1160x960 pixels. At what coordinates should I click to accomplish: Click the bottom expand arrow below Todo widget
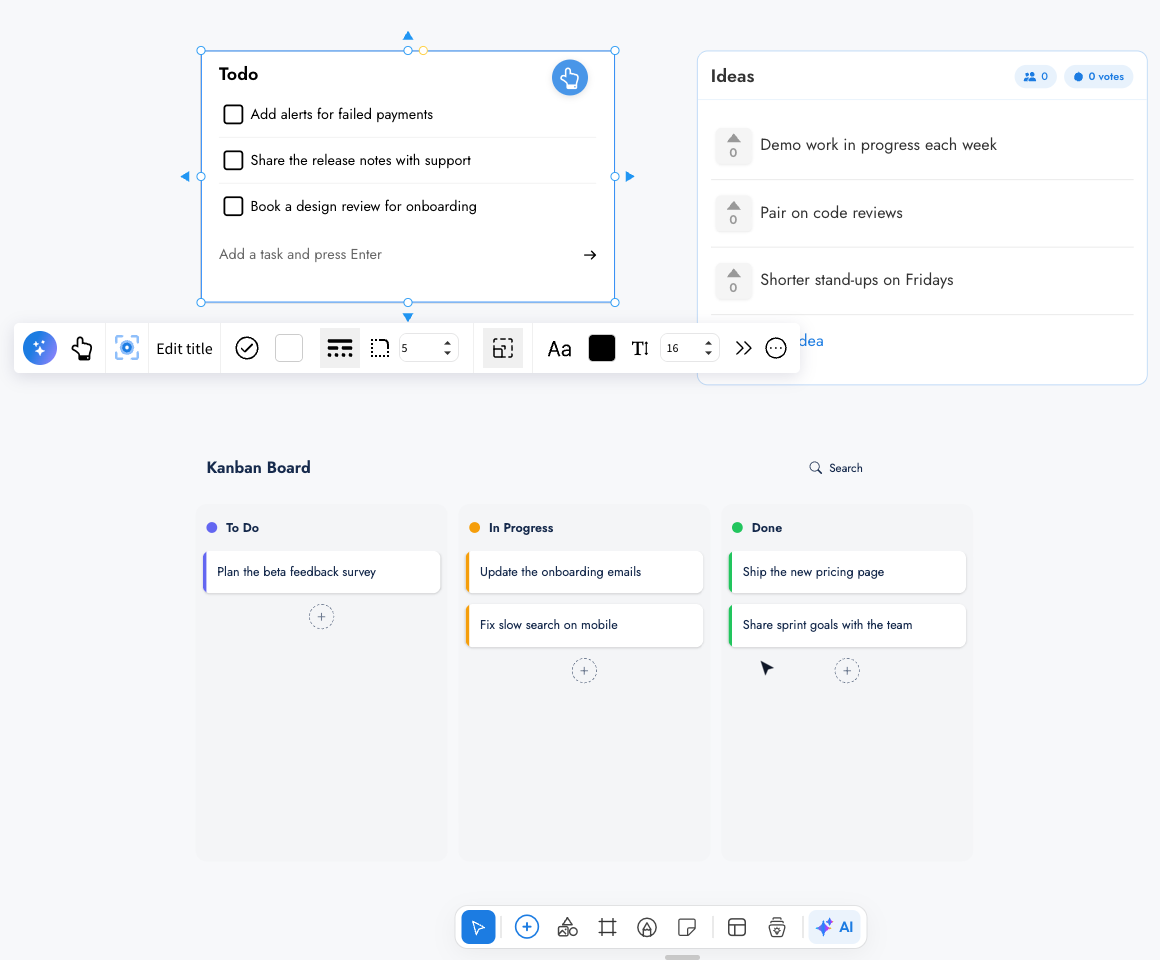[x=408, y=317]
